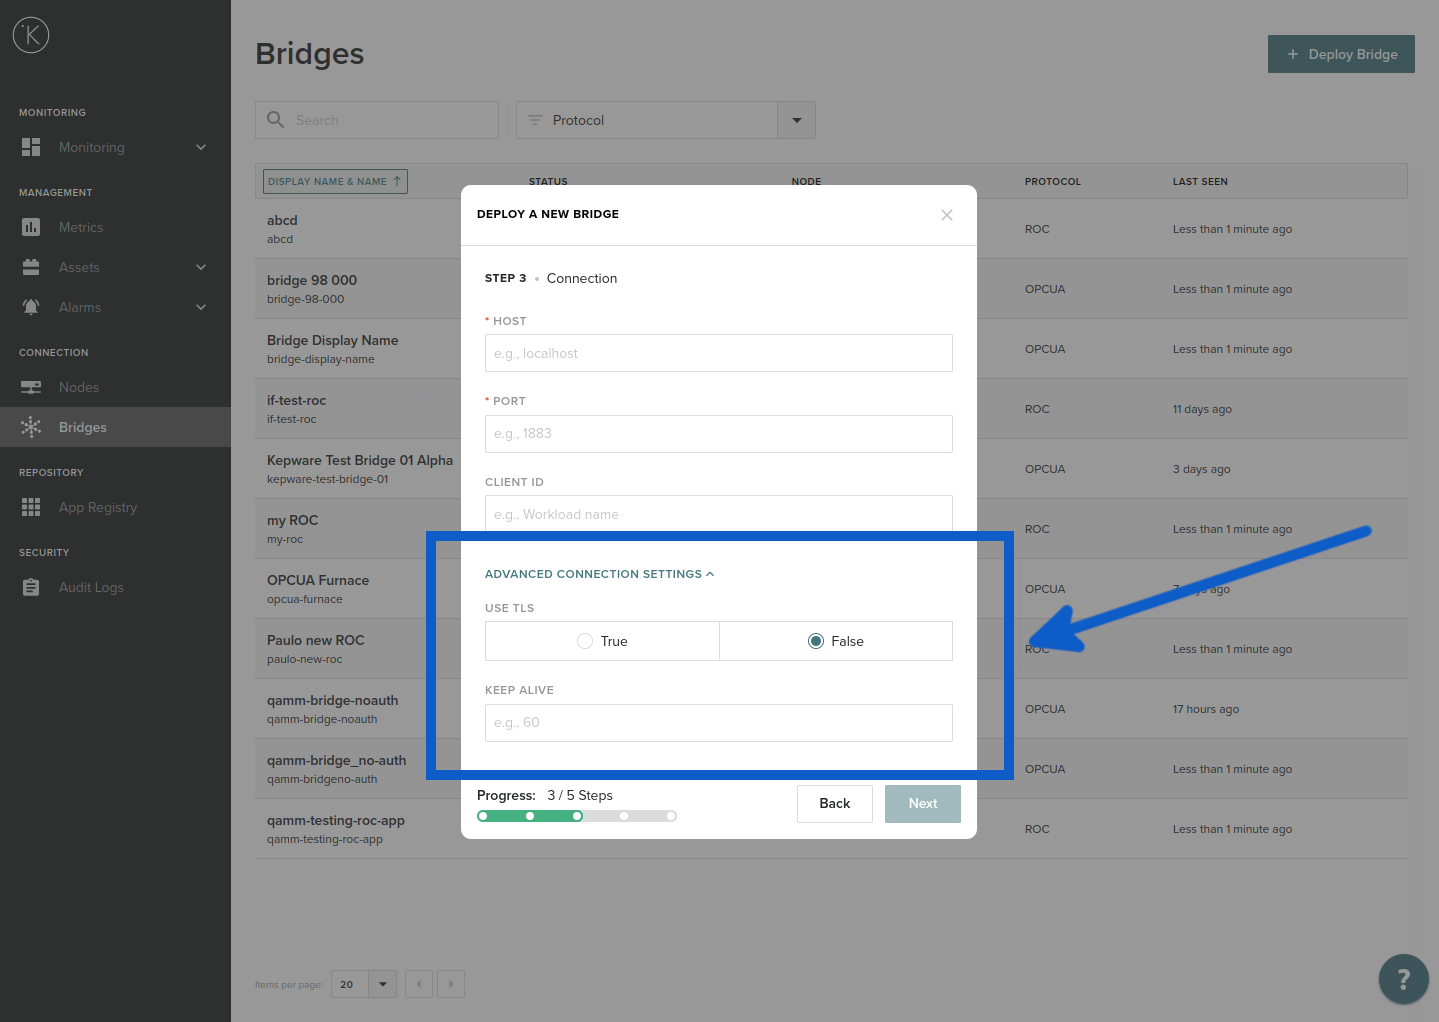Image resolution: width=1439 pixels, height=1022 pixels.
Task: Open the help question mark button
Action: [1403, 979]
